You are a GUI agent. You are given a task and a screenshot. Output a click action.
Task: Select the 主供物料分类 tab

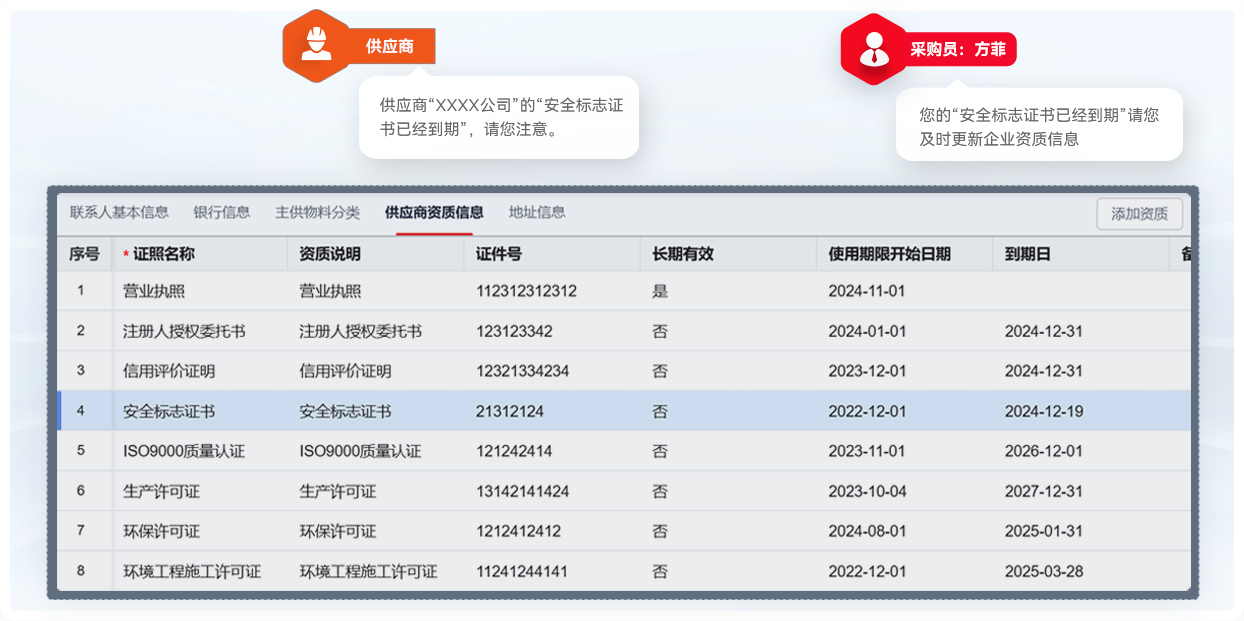click(x=317, y=212)
